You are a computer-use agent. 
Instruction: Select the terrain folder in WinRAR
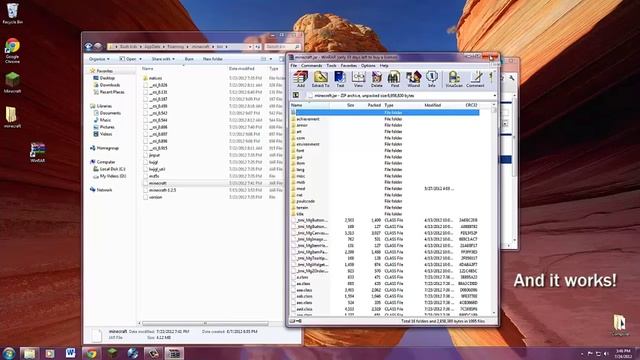[302, 208]
